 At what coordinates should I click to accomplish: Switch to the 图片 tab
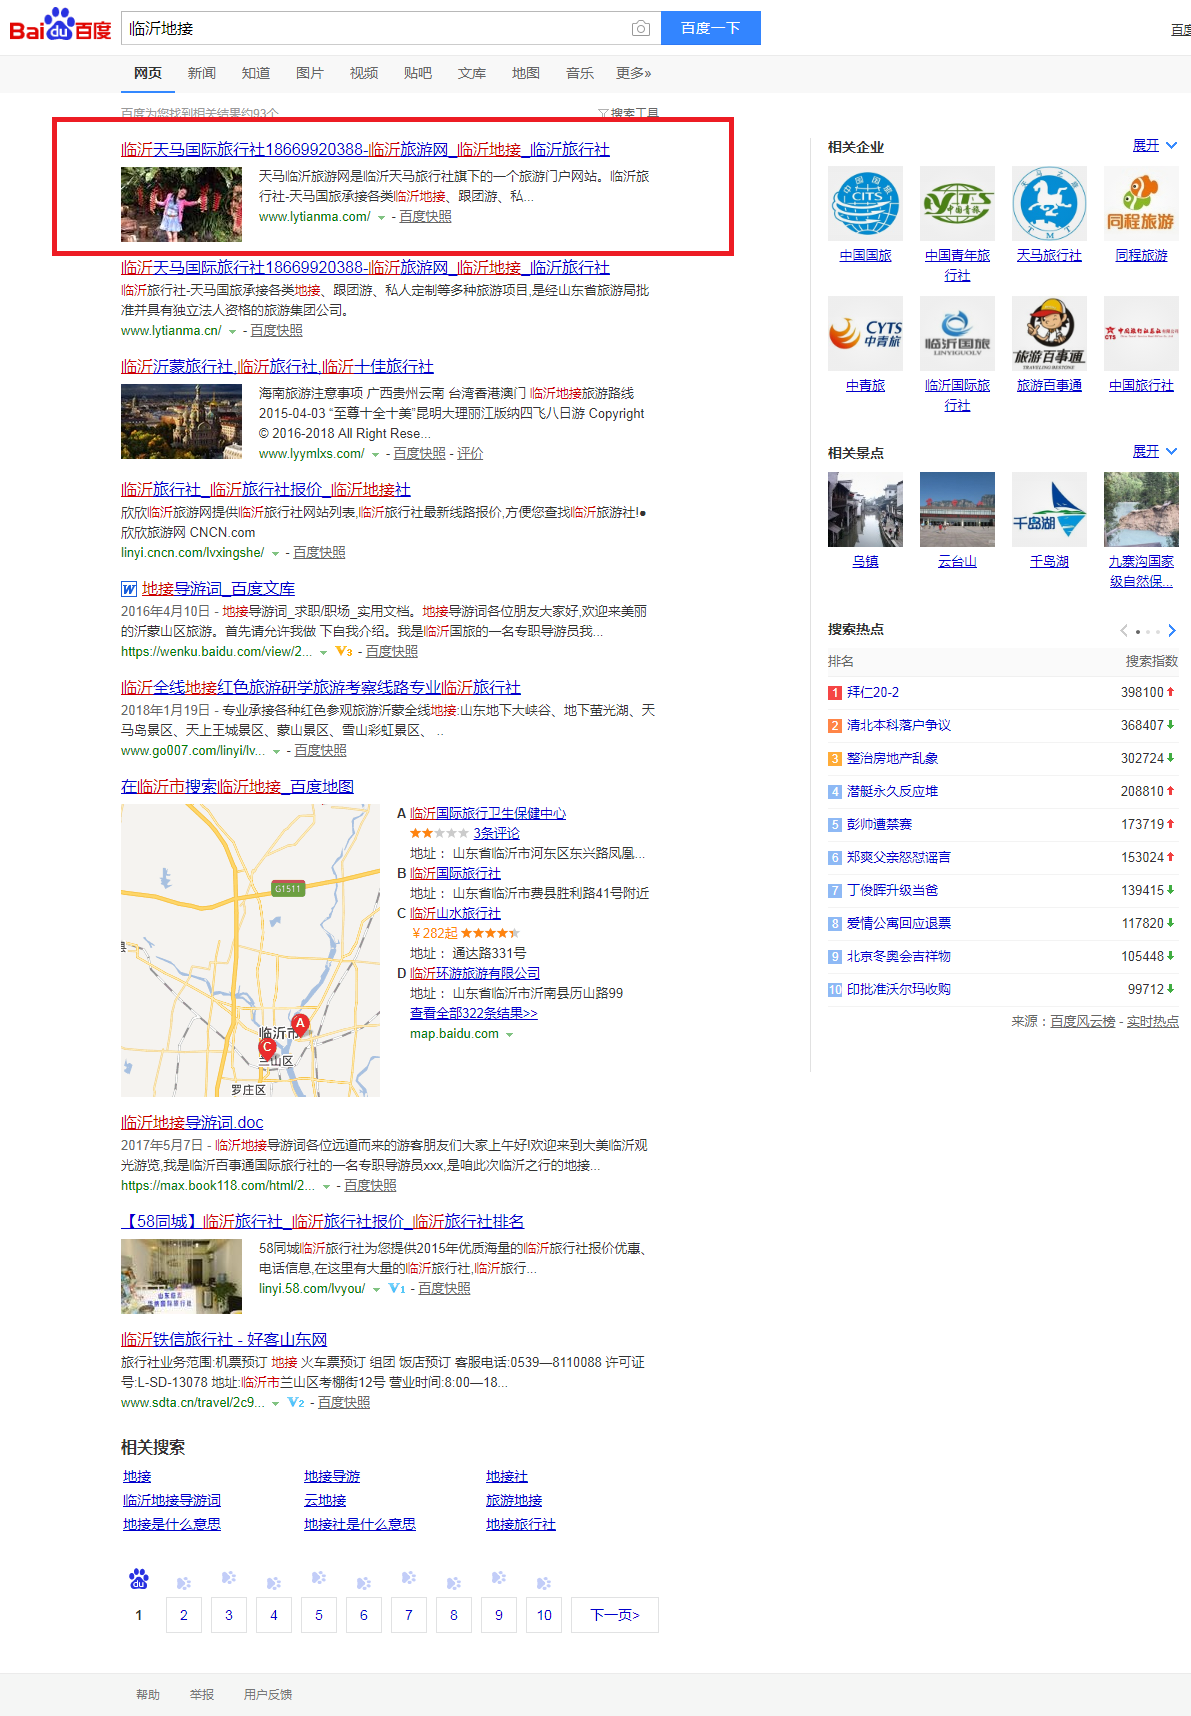[x=310, y=73]
